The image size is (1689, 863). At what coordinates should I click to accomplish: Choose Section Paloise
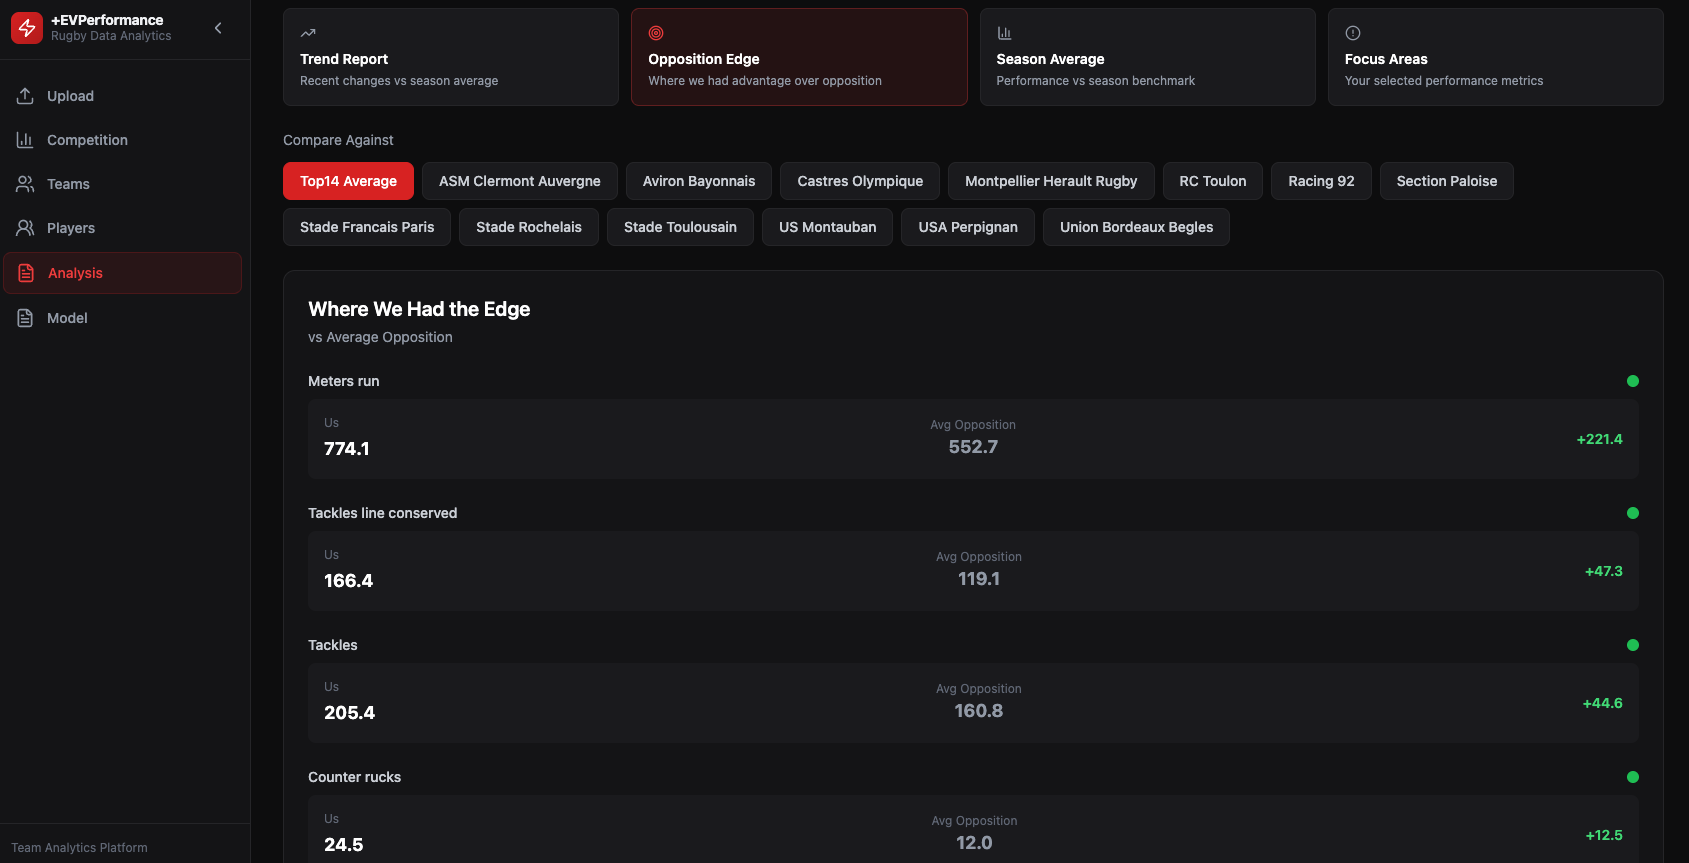(x=1447, y=181)
